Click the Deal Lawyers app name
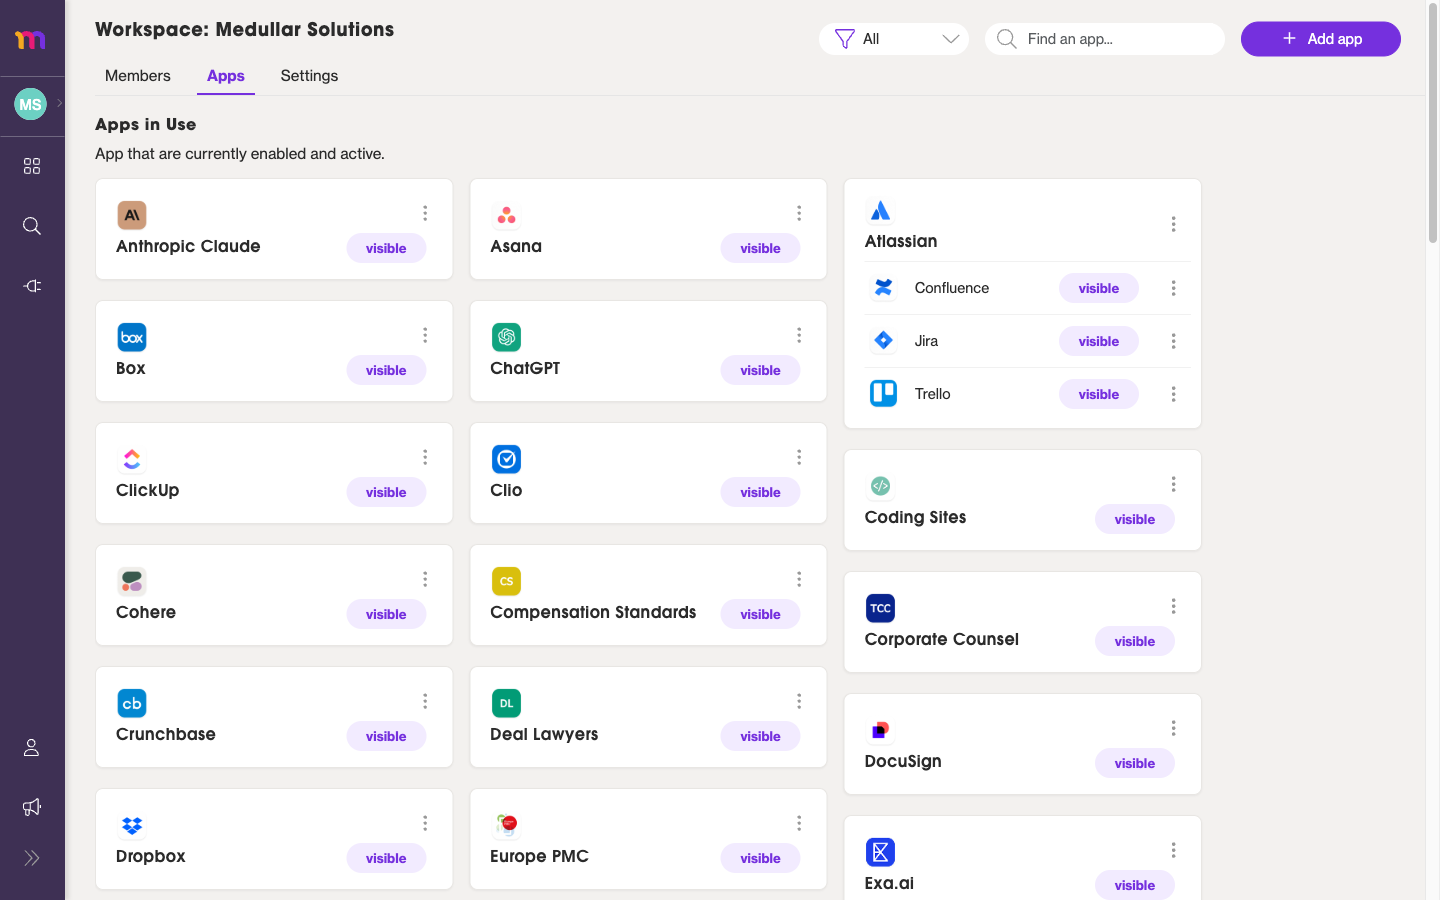Viewport: 1440px width, 900px height. click(x=544, y=734)
